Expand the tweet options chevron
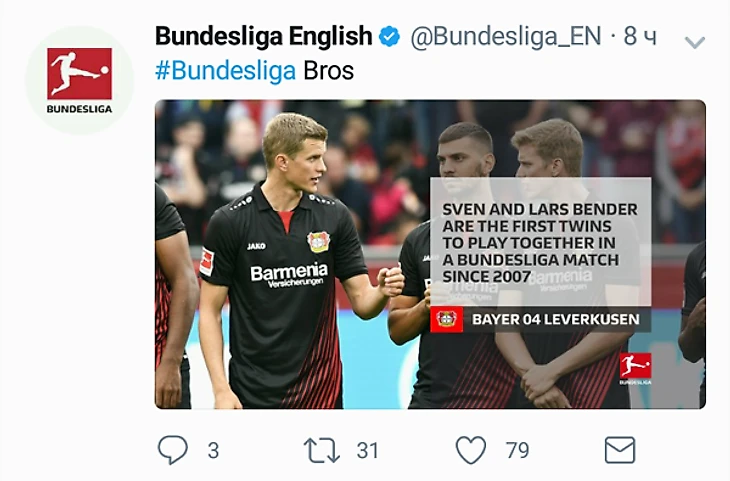This screenshot has width=730, height=481. coord(695,42)
